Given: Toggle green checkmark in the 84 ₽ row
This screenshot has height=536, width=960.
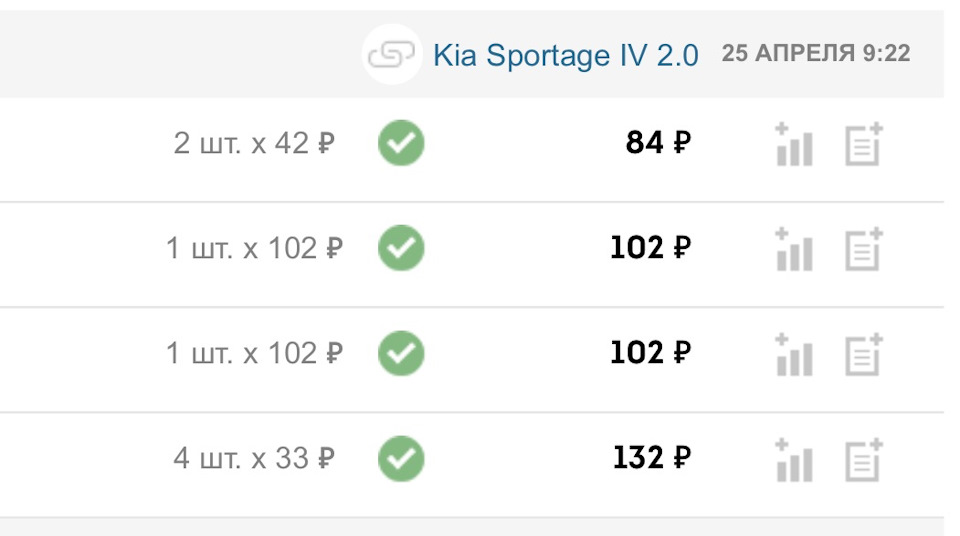Looking at the screenshot, I should point(401,144).
